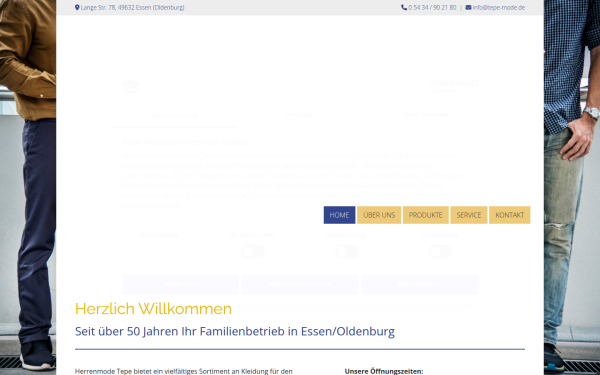Click the envelope icon before the email address
Screen dimensions: 600x375
pyautogui.click(x=468, y=7)
